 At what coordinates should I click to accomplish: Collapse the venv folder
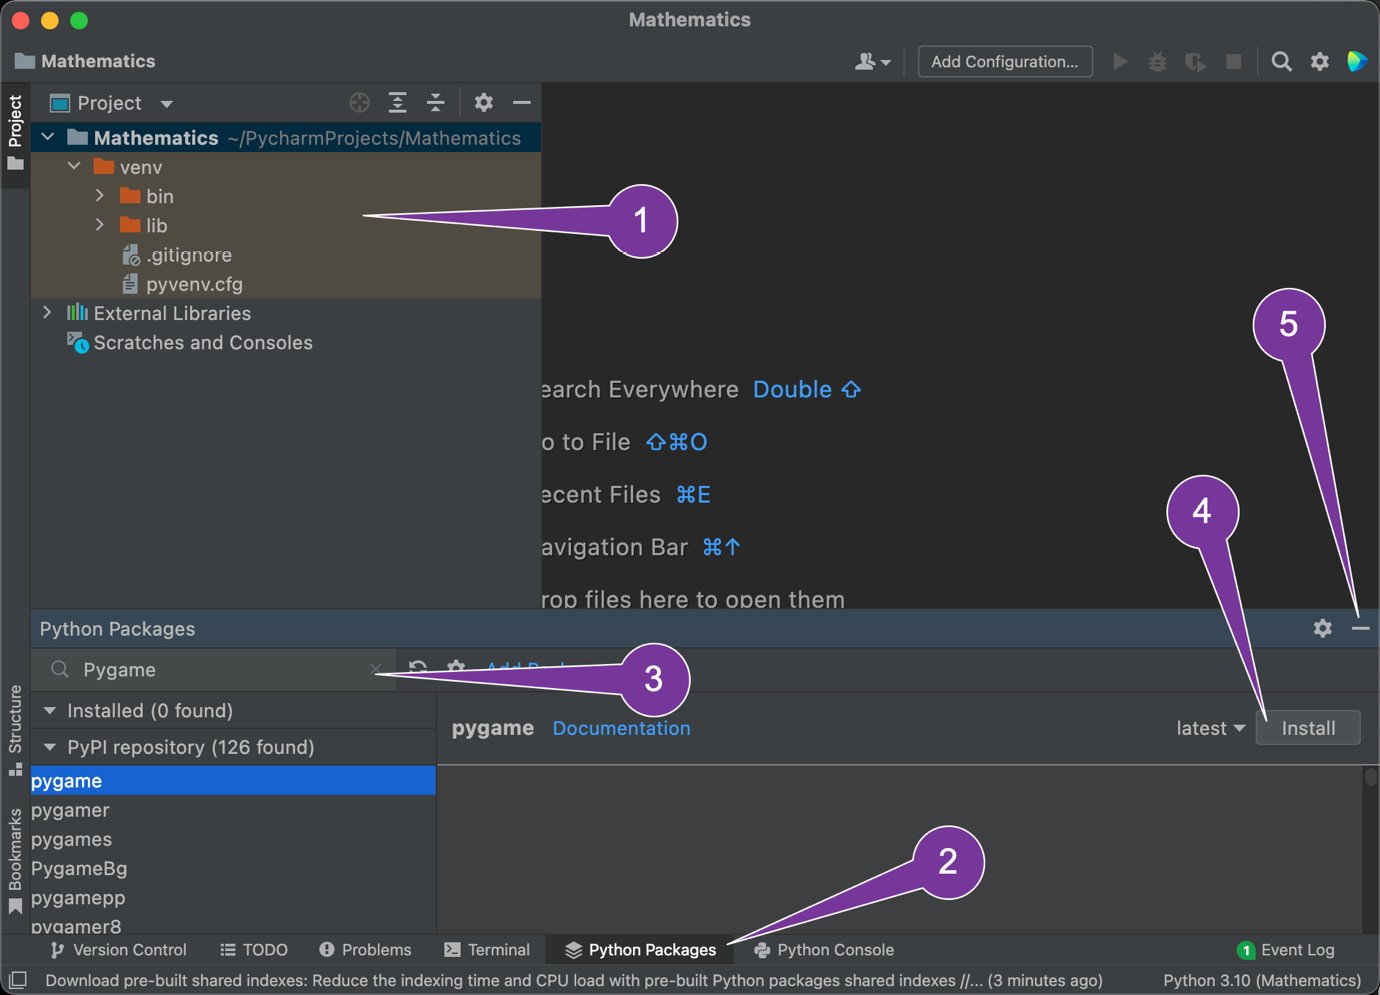click(74, 166)
